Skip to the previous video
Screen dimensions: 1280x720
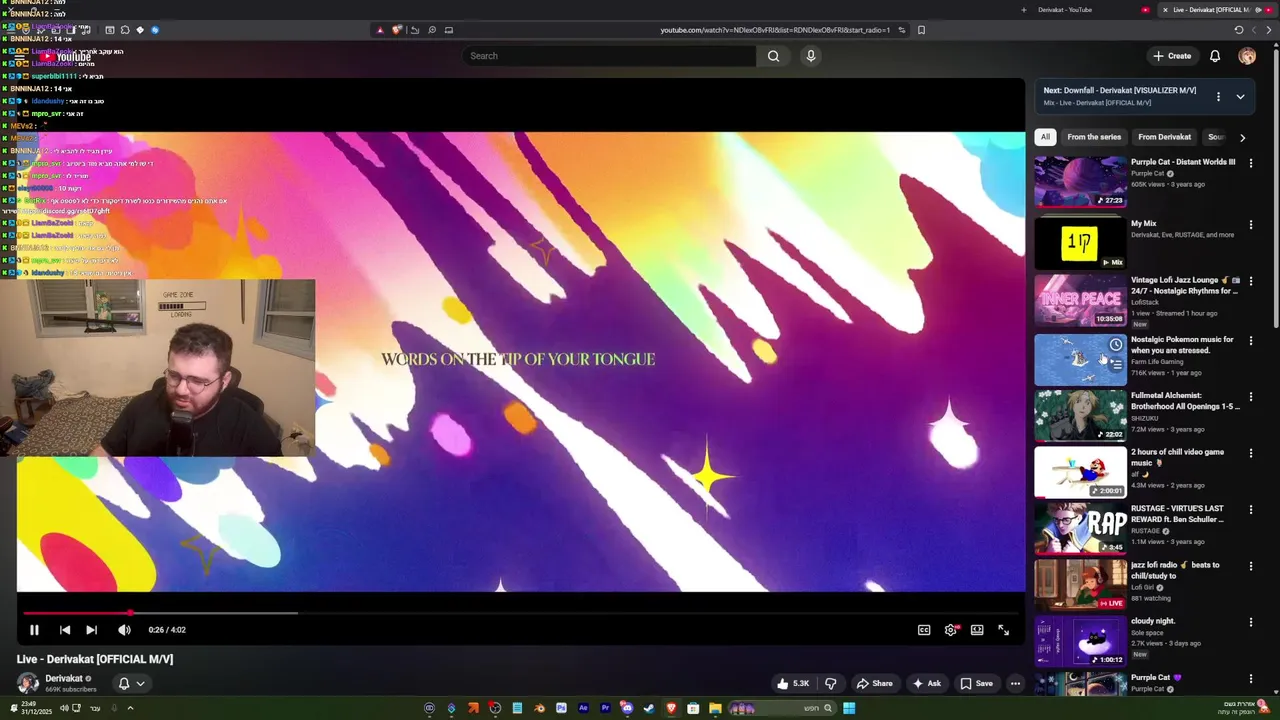[65, 630]
